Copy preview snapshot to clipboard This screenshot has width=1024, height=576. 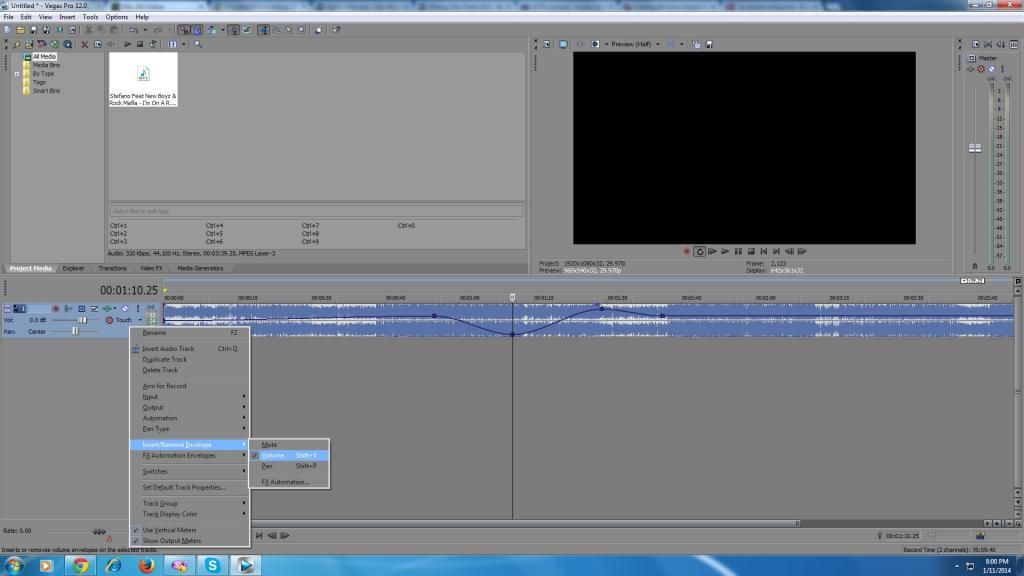click(696, 44)
